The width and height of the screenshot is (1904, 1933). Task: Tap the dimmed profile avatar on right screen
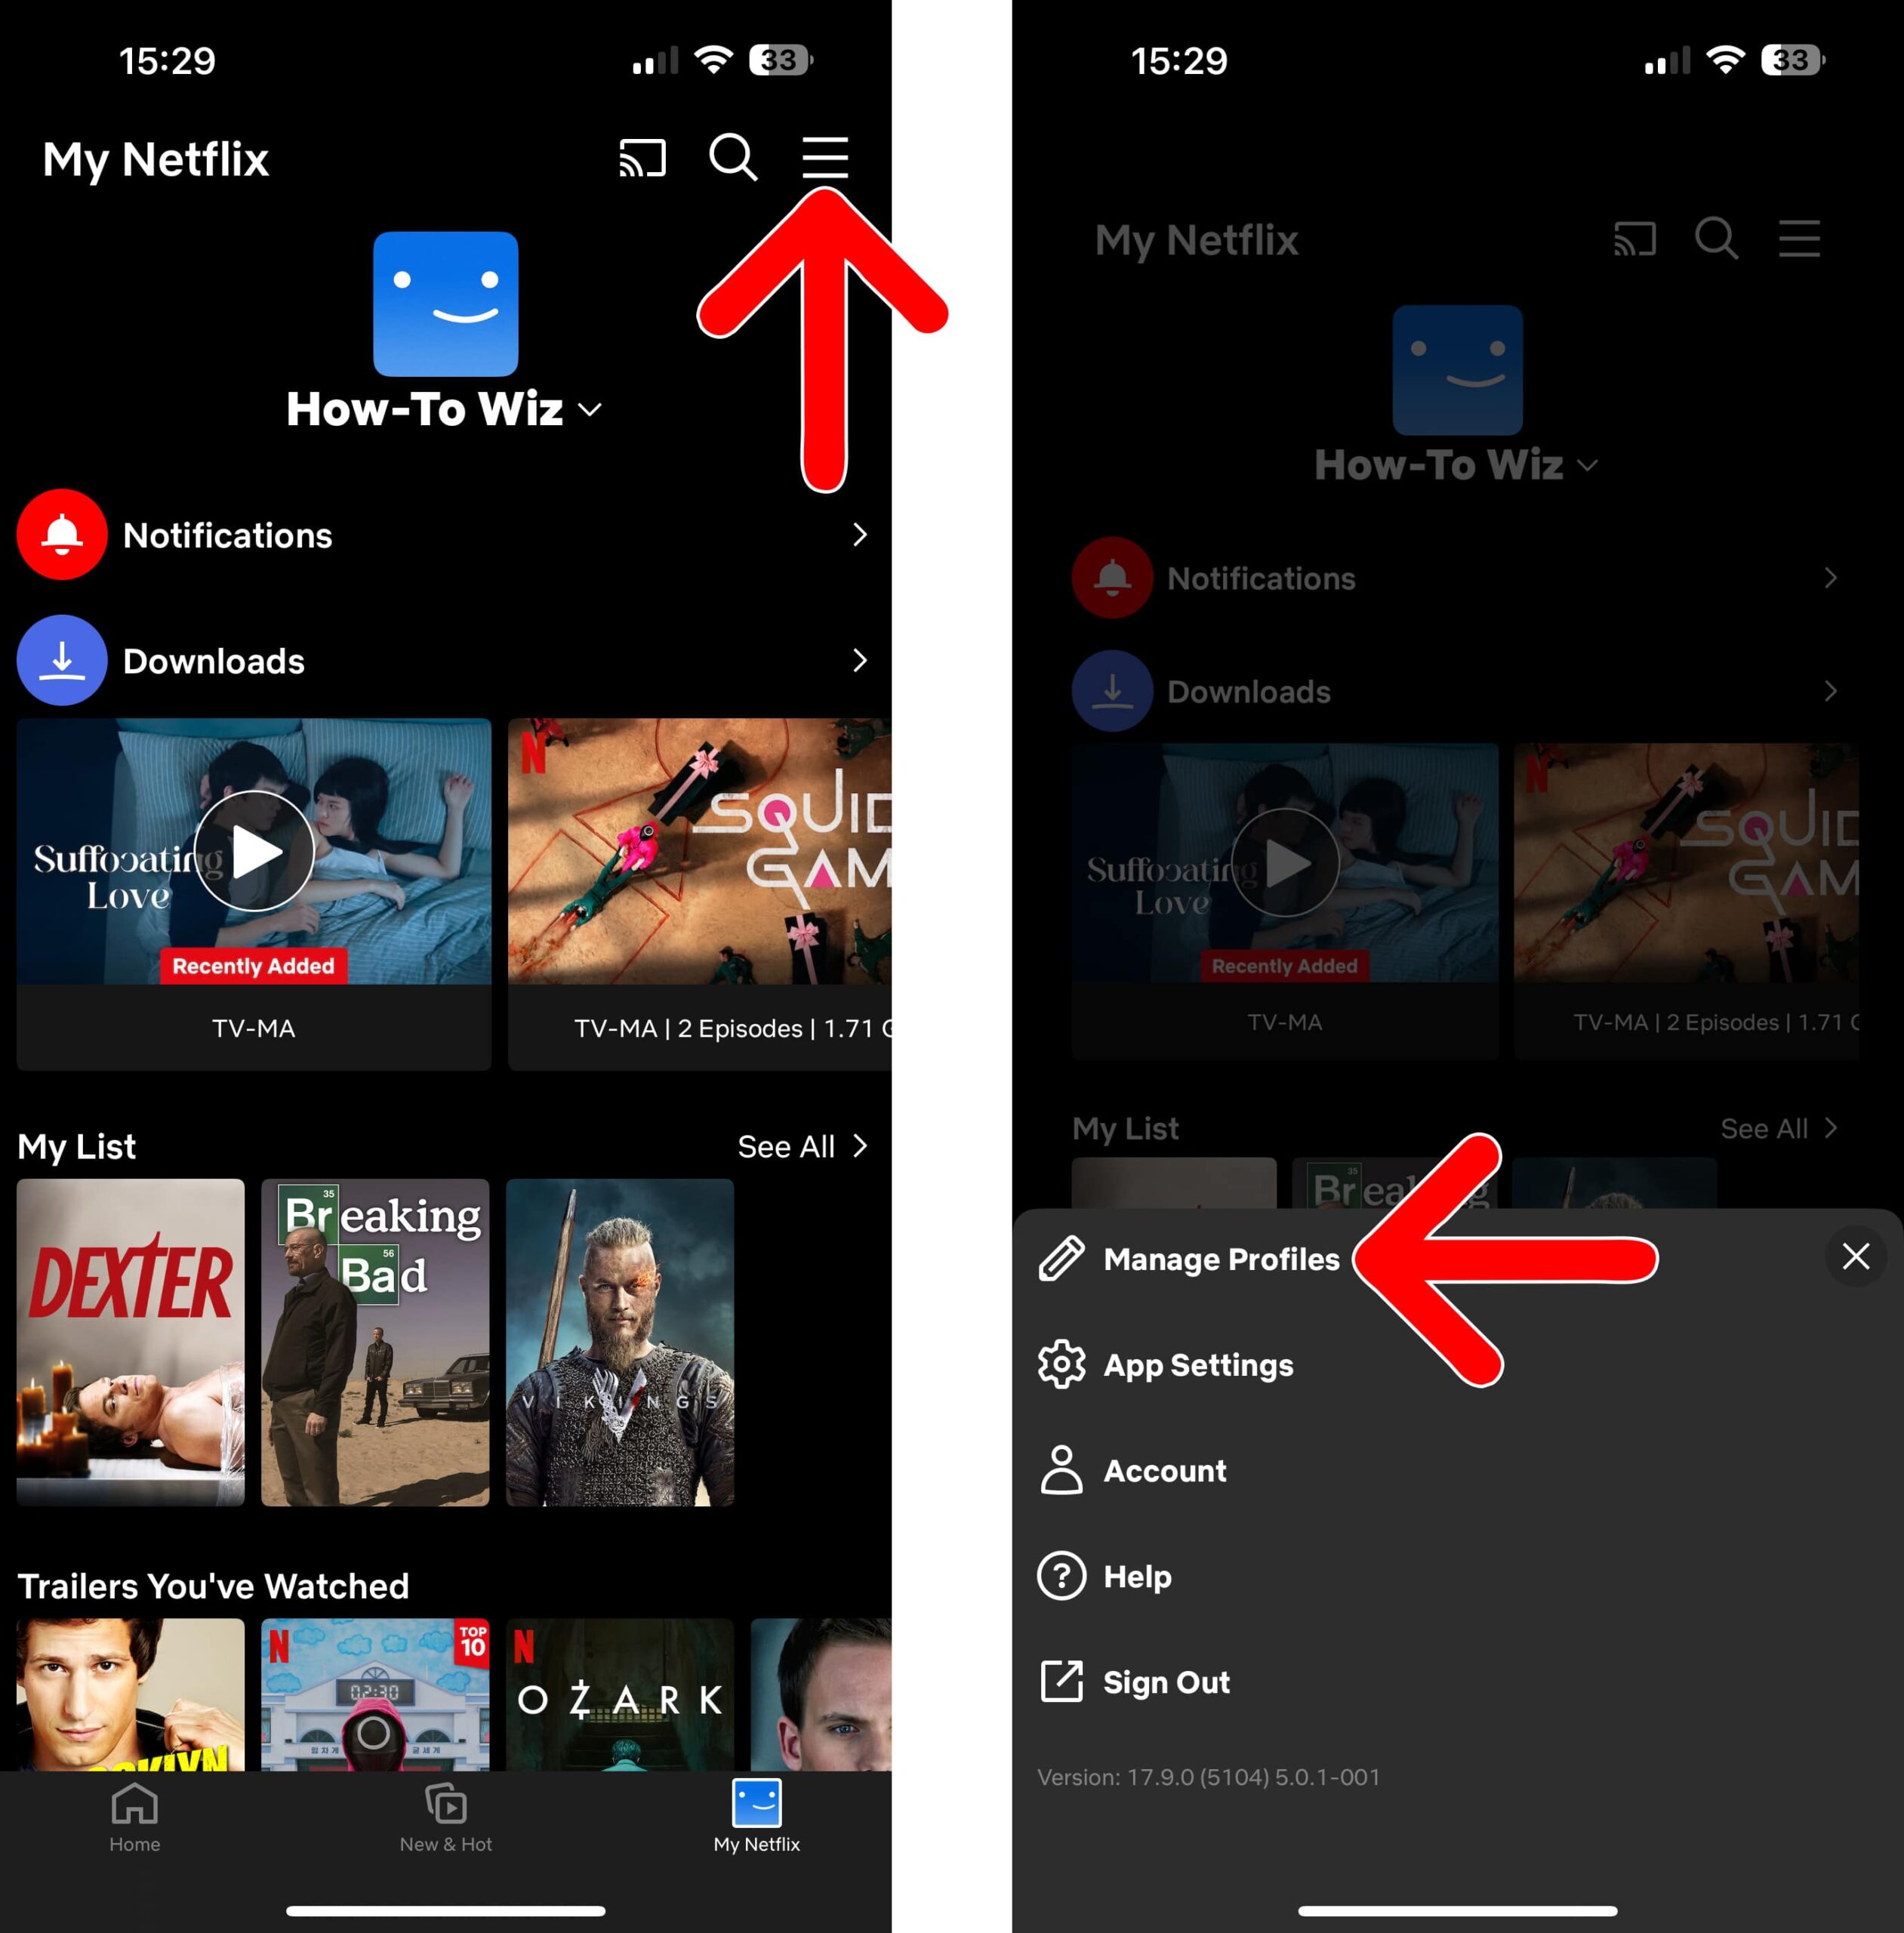(x=1458, y=370)
